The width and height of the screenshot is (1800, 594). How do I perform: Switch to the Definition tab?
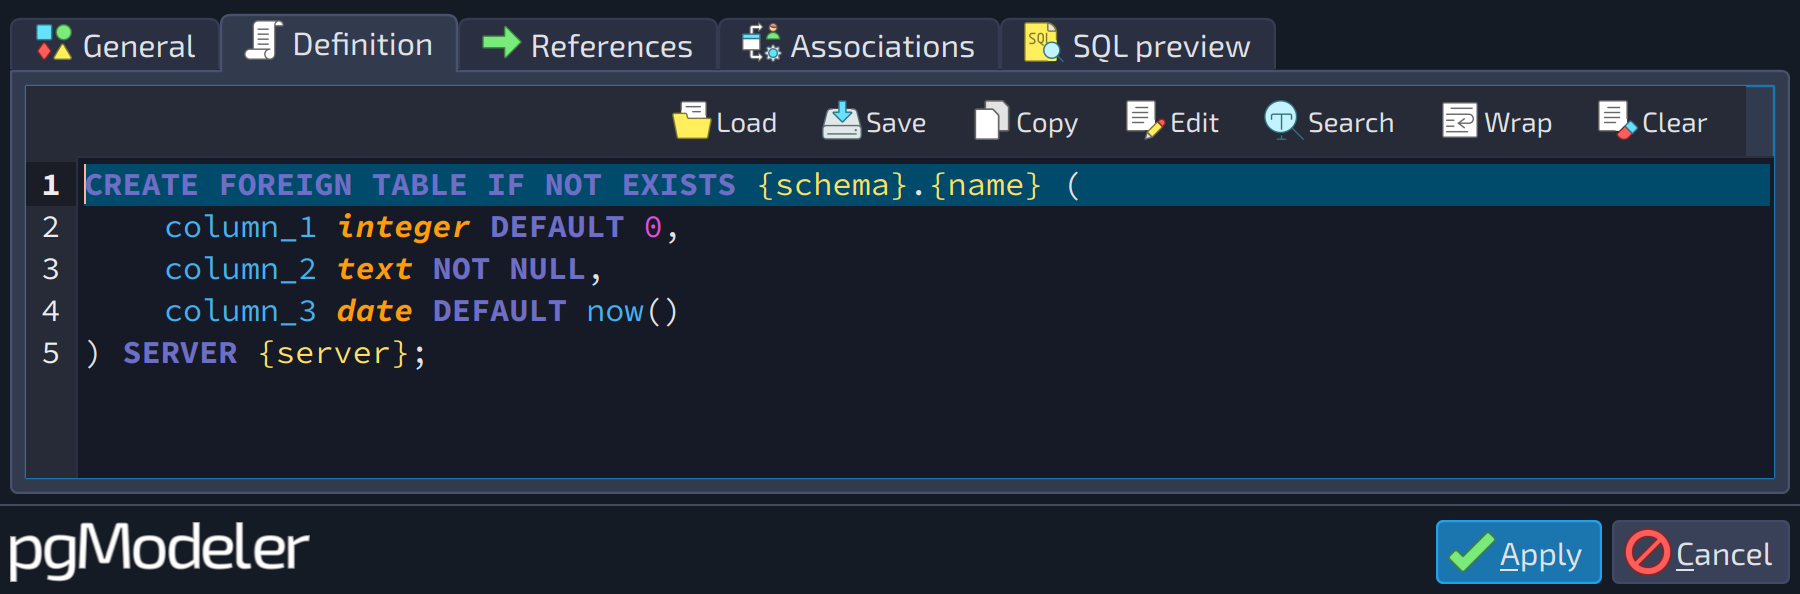pos(339,44)
